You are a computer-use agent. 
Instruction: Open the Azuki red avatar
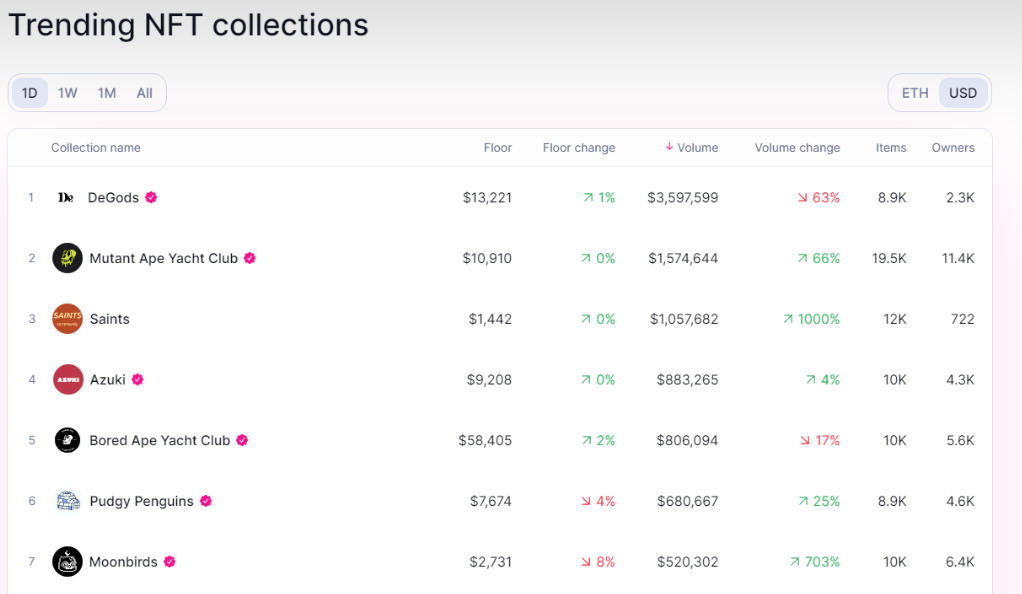point(68,379)
